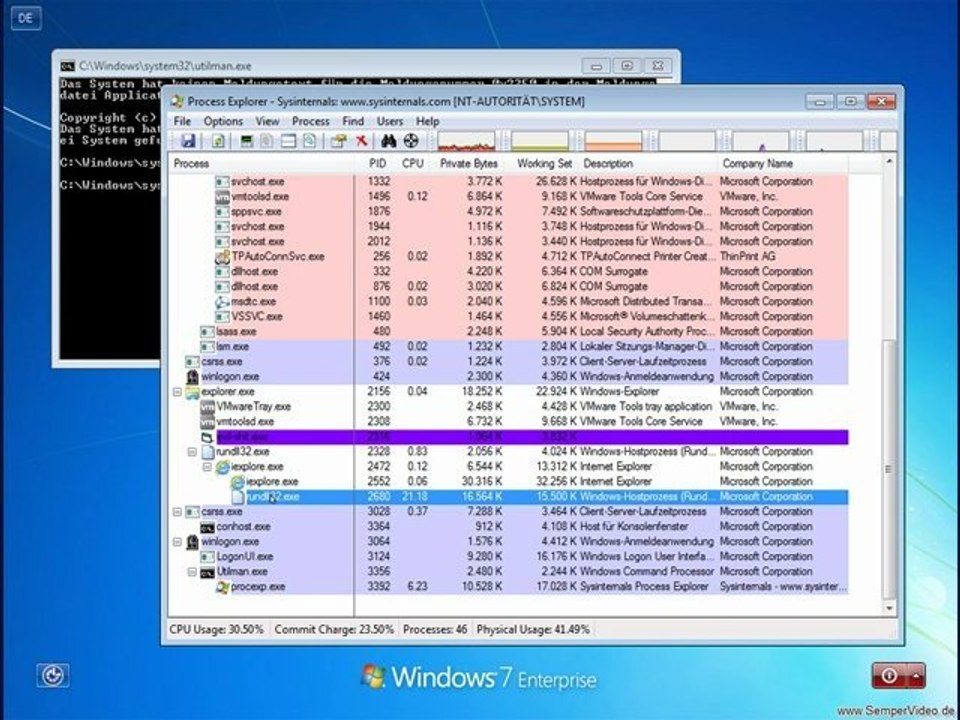Viewport: 960px width, 720px height.
Task: Open process Properties toolbar icon
Action: coord(339,141)
